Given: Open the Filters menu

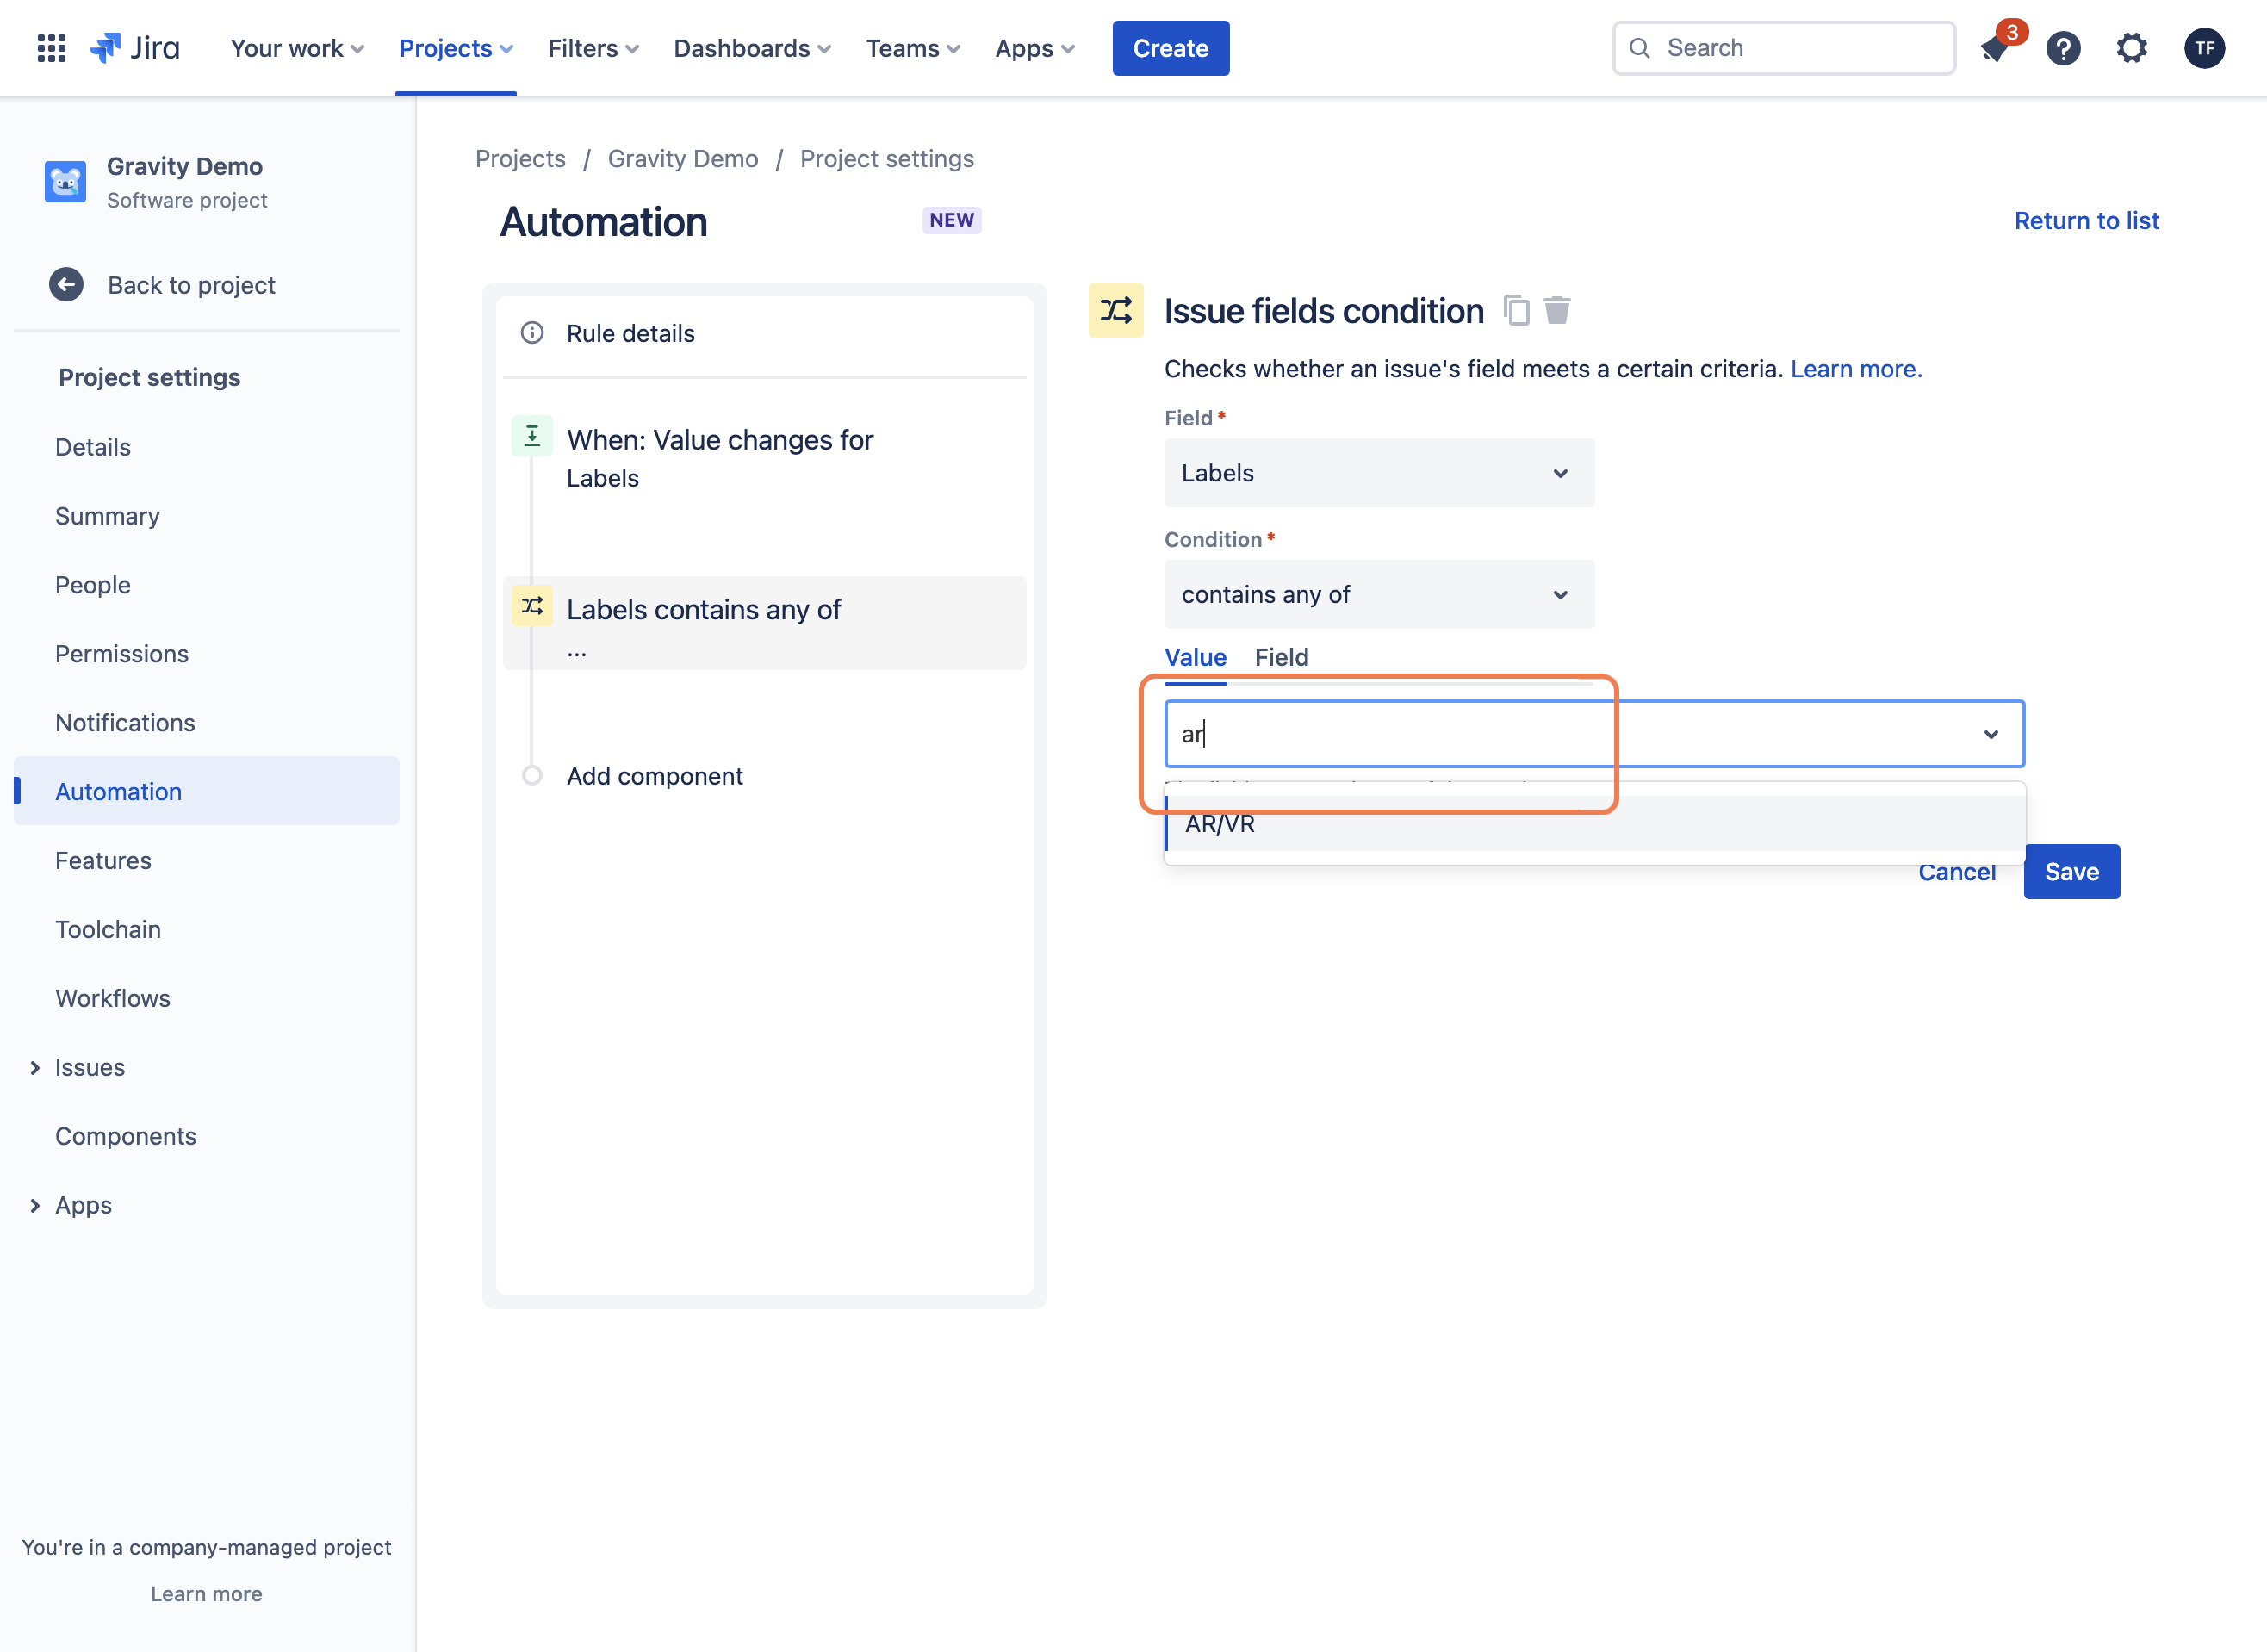Looking at the screenshot, I should (x=593, y=48).
